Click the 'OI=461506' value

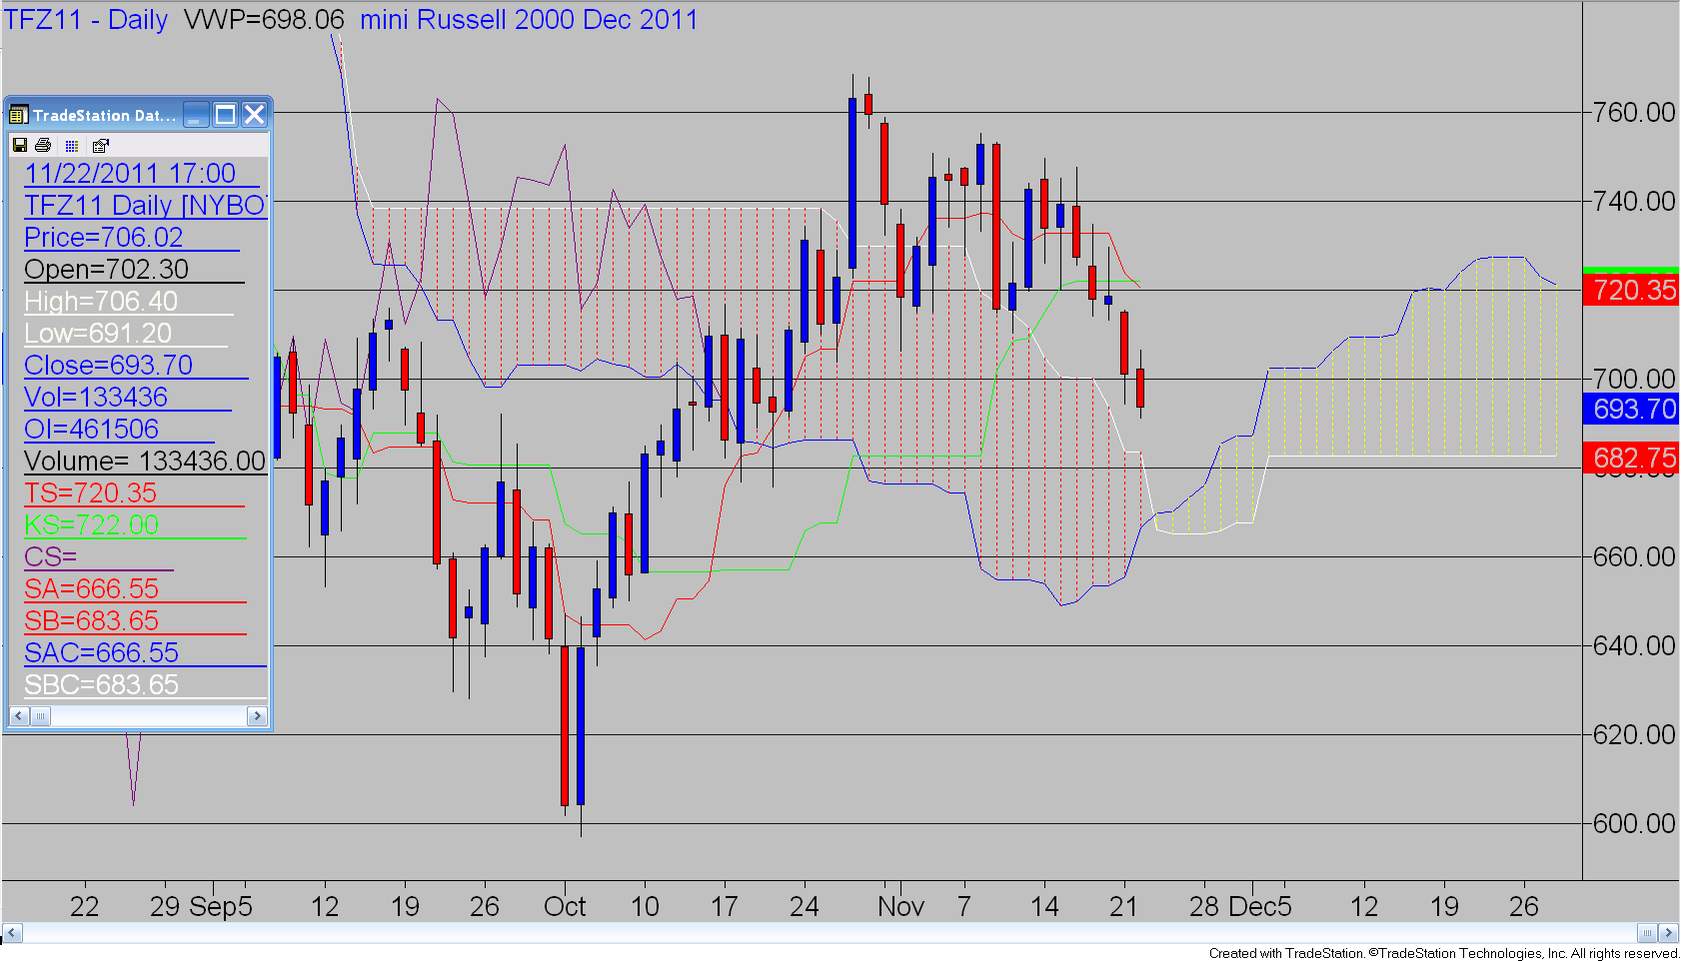91,429
